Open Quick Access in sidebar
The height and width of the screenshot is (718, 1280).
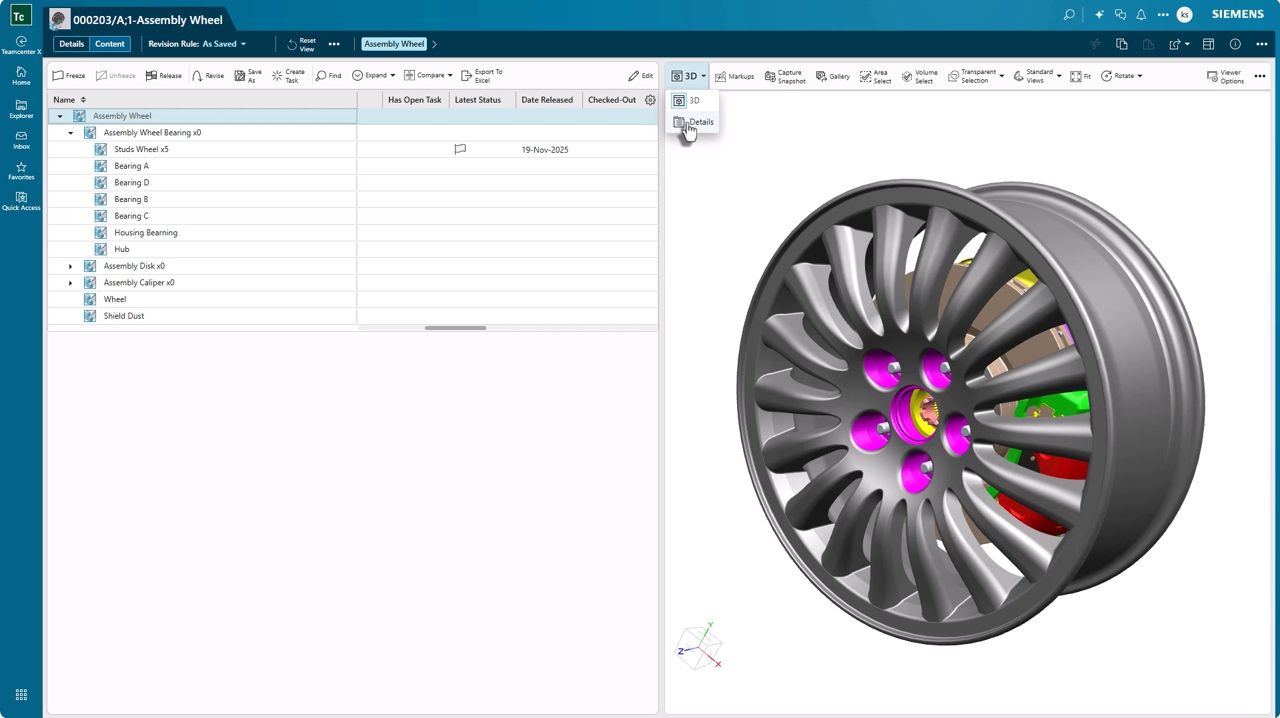click(x=21, y=202)
